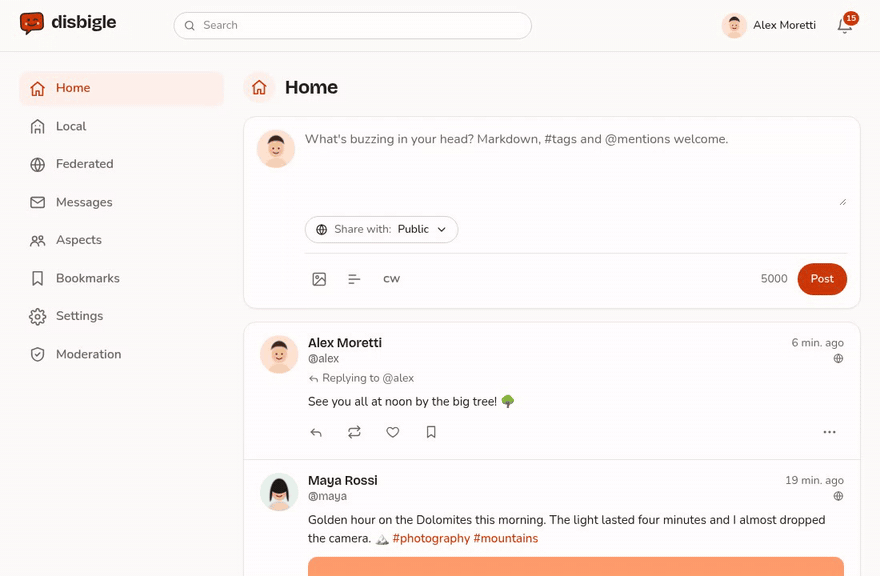Focus the post composer text area

tap(576, 168)
